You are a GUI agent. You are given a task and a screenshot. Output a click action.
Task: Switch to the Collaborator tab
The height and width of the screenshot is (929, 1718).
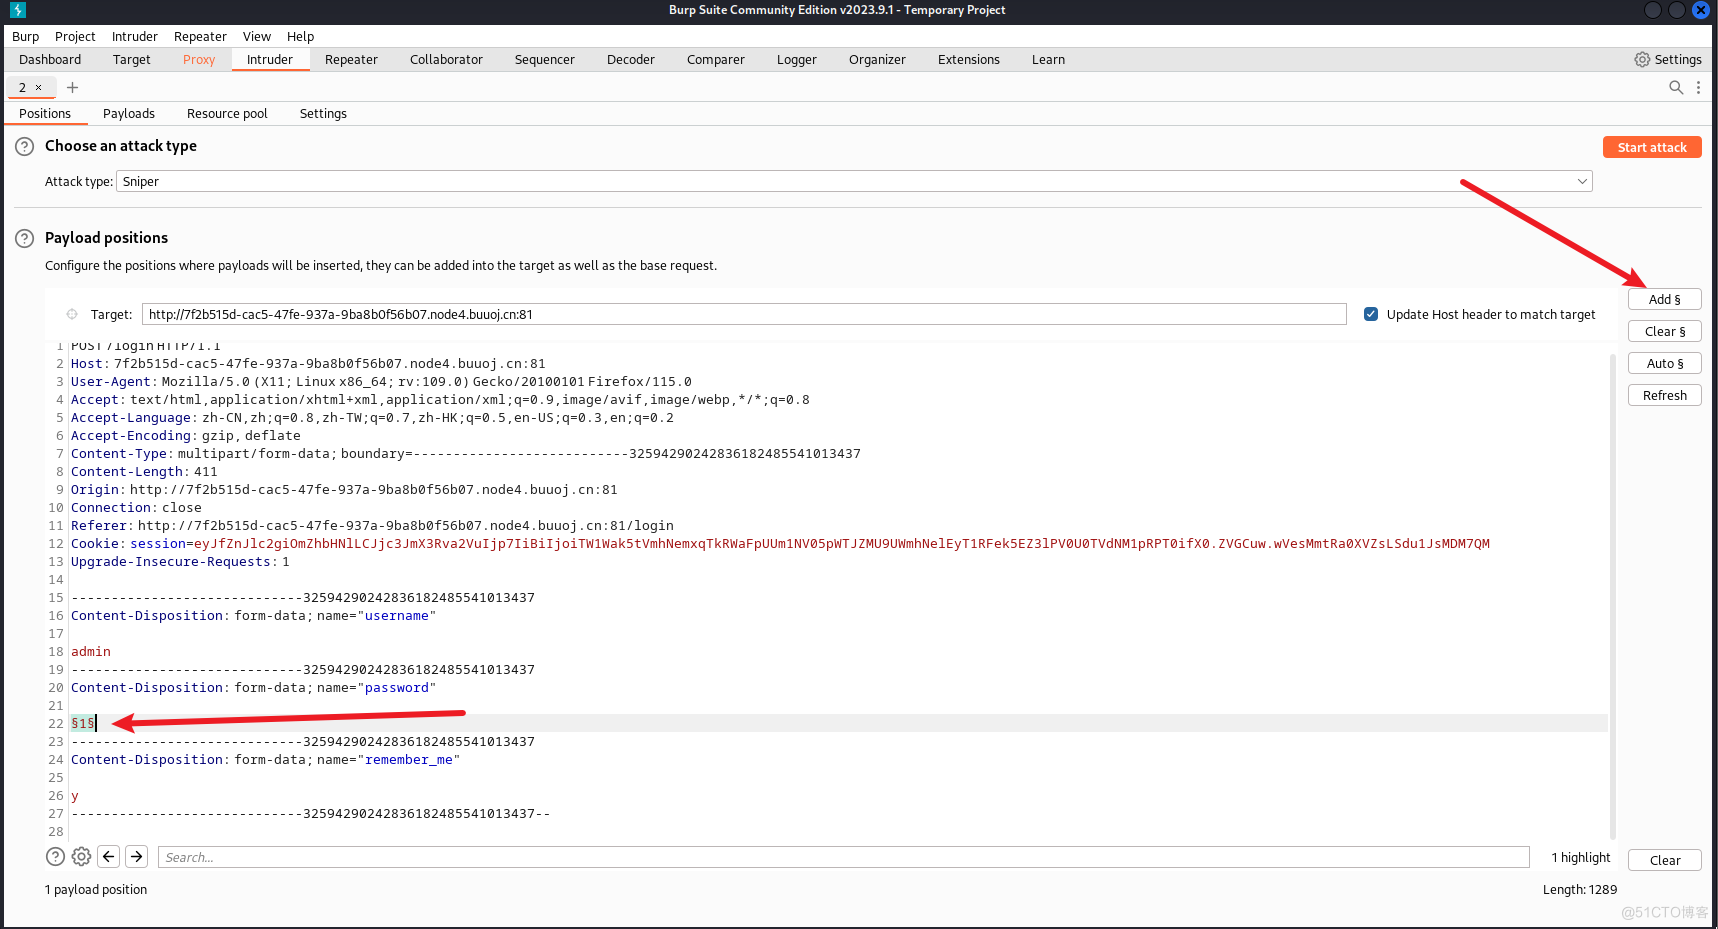(x=446, y=60)
